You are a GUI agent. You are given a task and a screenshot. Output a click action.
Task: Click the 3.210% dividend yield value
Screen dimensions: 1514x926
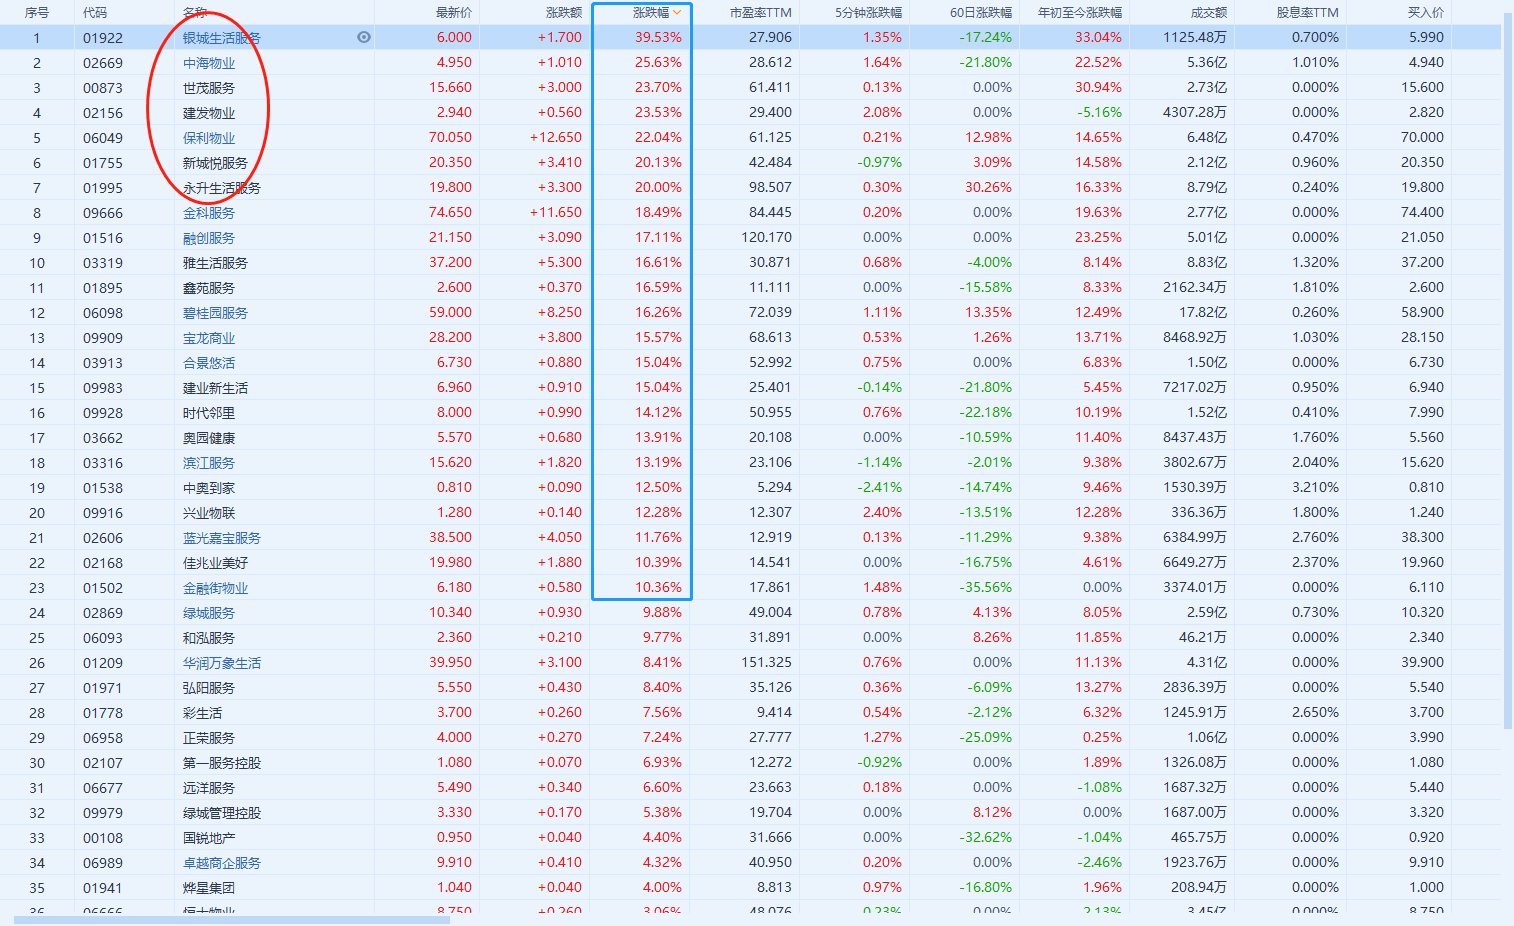click(1315, 487)
